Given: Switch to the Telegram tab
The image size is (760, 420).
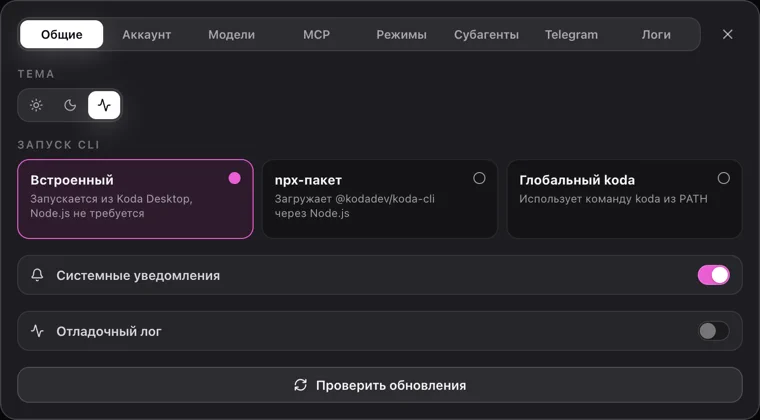Looking at the screenshot, I should pos(571,34).
